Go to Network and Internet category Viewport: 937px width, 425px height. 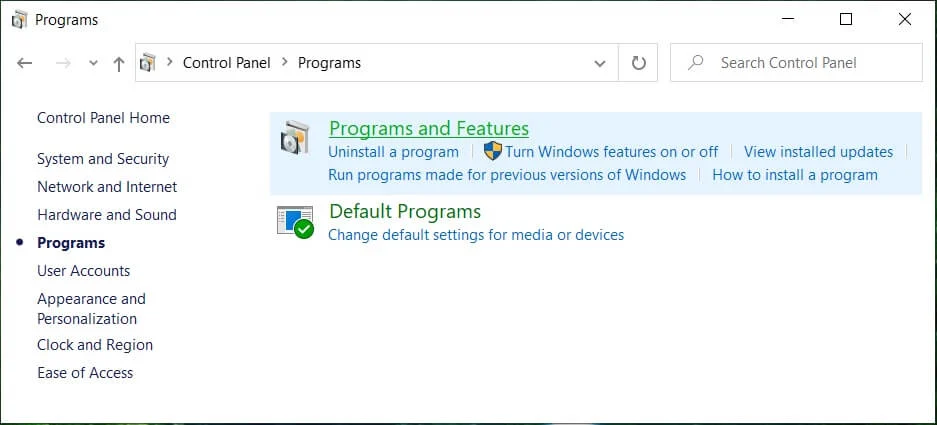point(107,187)
